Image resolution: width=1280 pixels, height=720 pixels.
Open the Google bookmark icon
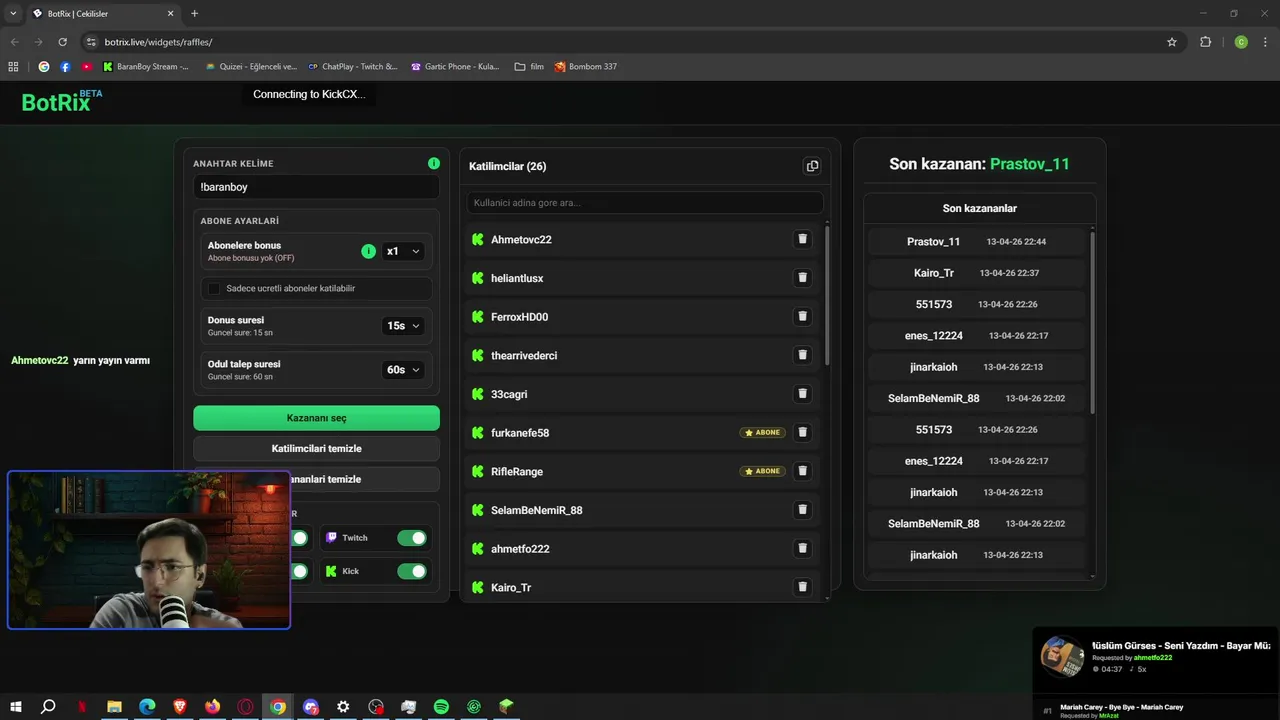[44, 67]
